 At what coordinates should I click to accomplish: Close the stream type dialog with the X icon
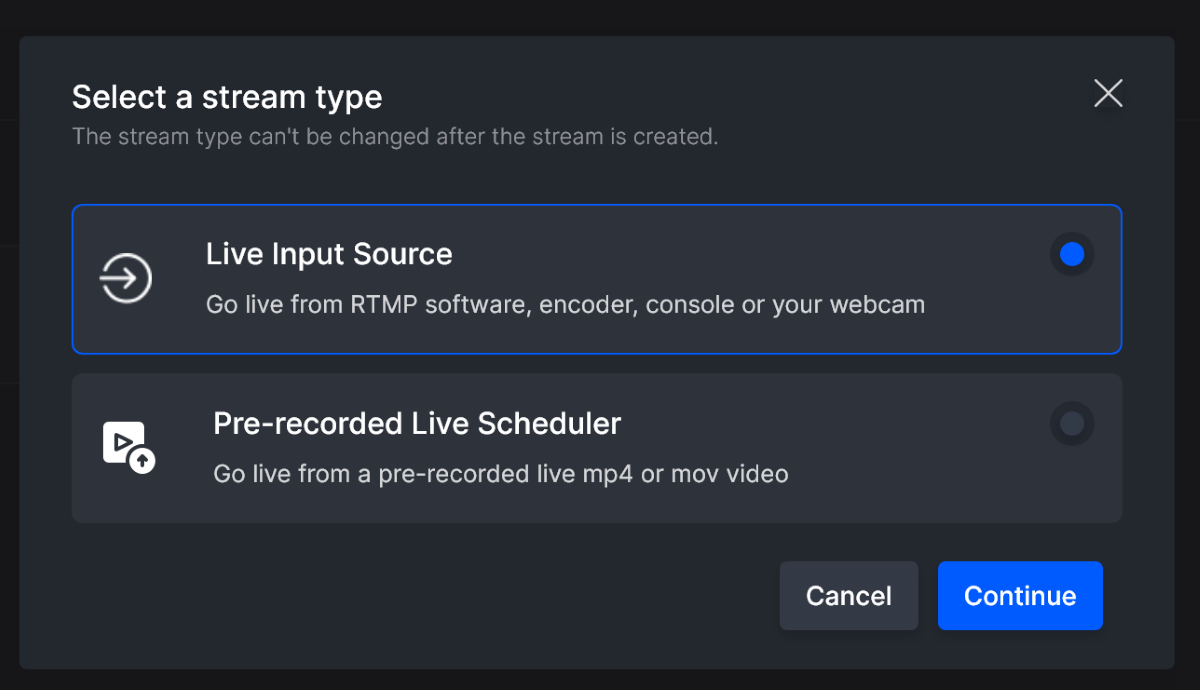[x=1108, y=93]
